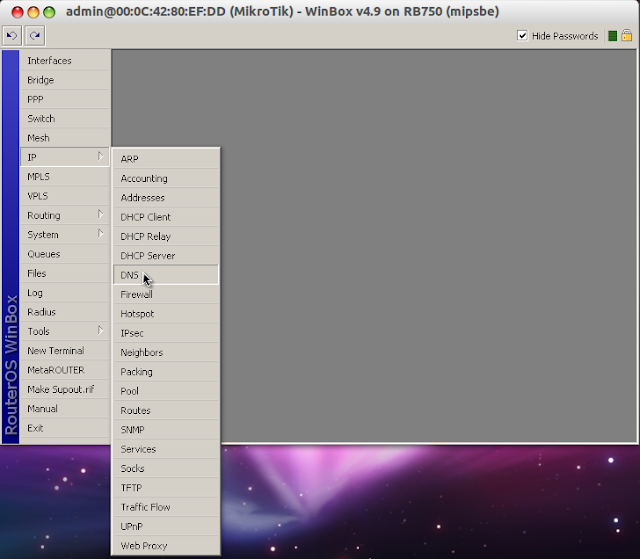Open Hotspot from the IP submenu
The image size is (640, 559).
tap(166, 313)
